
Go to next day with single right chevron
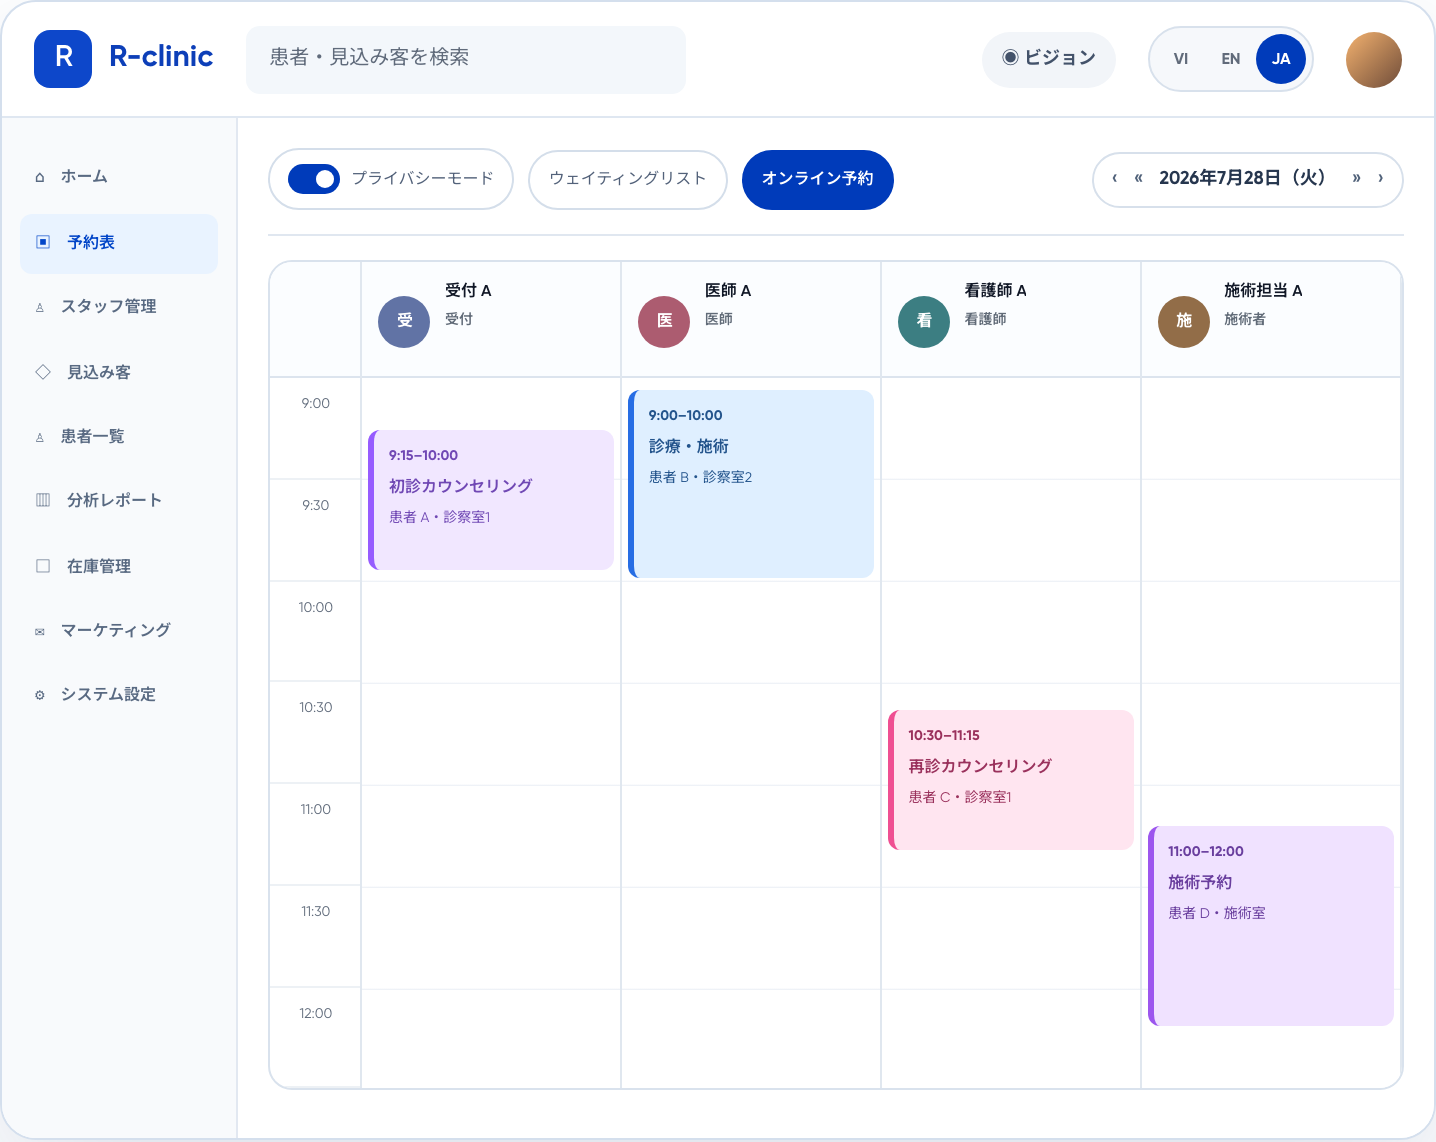pos(1380,178)
